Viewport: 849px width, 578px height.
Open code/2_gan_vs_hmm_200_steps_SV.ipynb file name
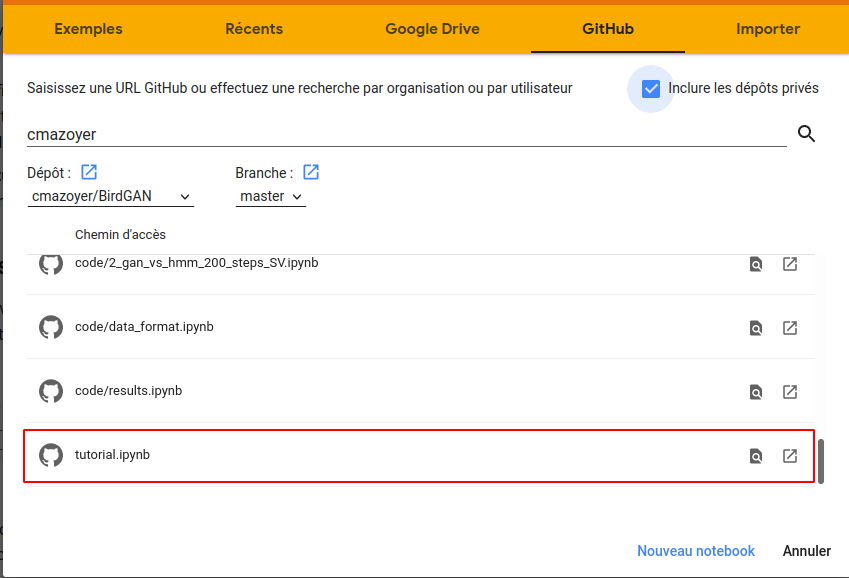coord(197,263)
